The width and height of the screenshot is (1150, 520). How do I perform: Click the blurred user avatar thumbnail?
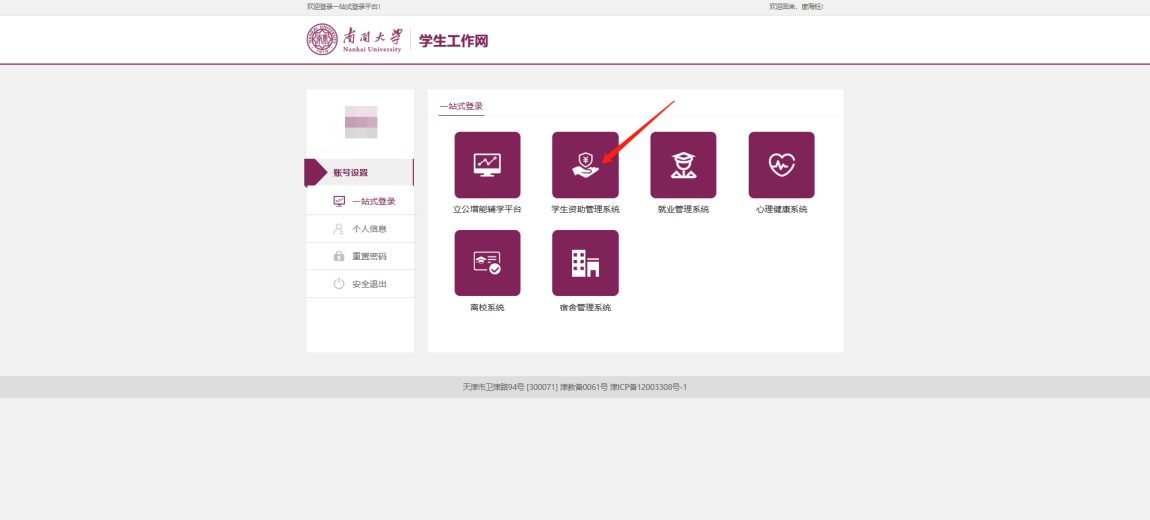pos(361,122)
